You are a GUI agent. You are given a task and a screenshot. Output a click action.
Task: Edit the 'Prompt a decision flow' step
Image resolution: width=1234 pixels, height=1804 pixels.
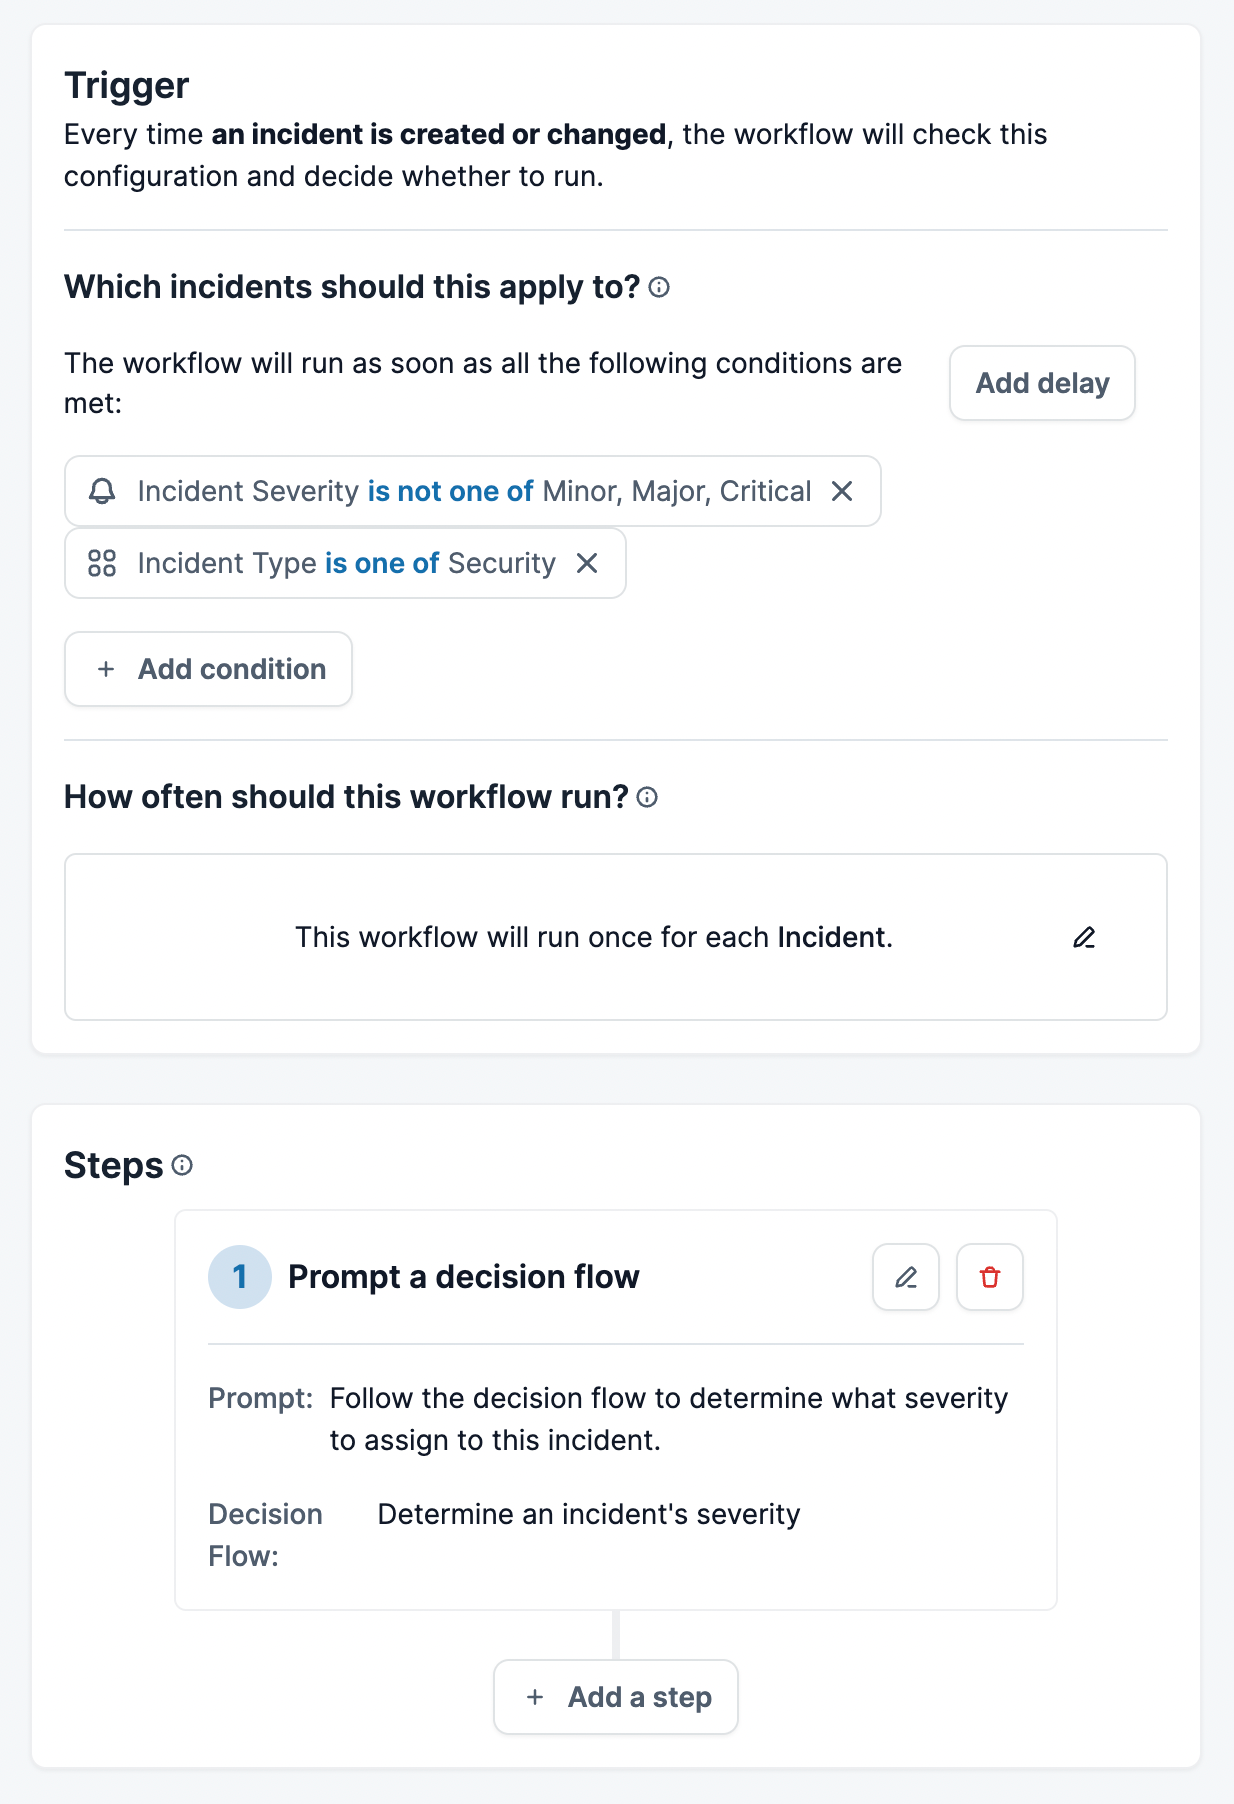coord(906,1277)
